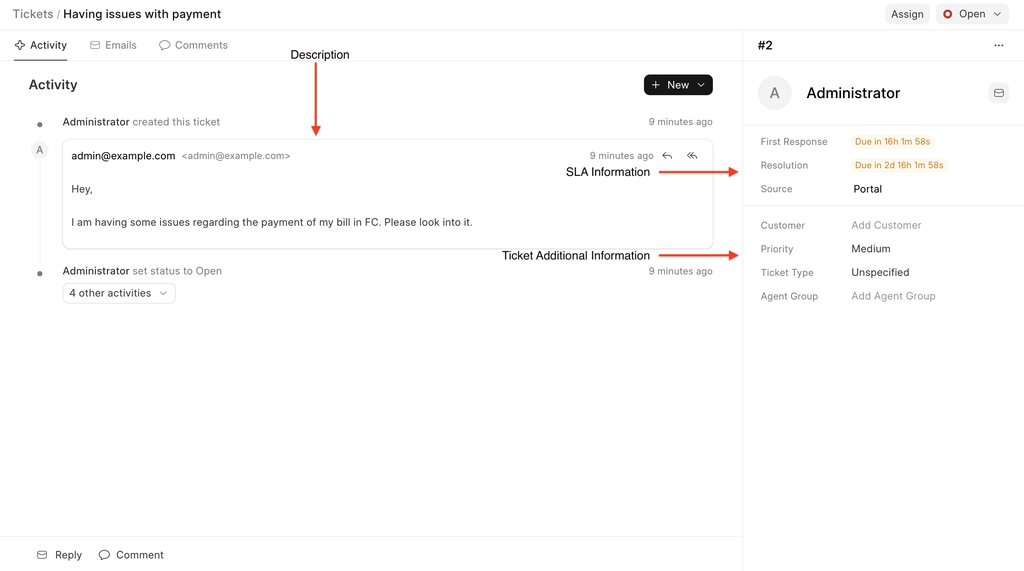Expand the 4 other activities list
Viewport: 1024px width, 571px height.
coord(118,293)
